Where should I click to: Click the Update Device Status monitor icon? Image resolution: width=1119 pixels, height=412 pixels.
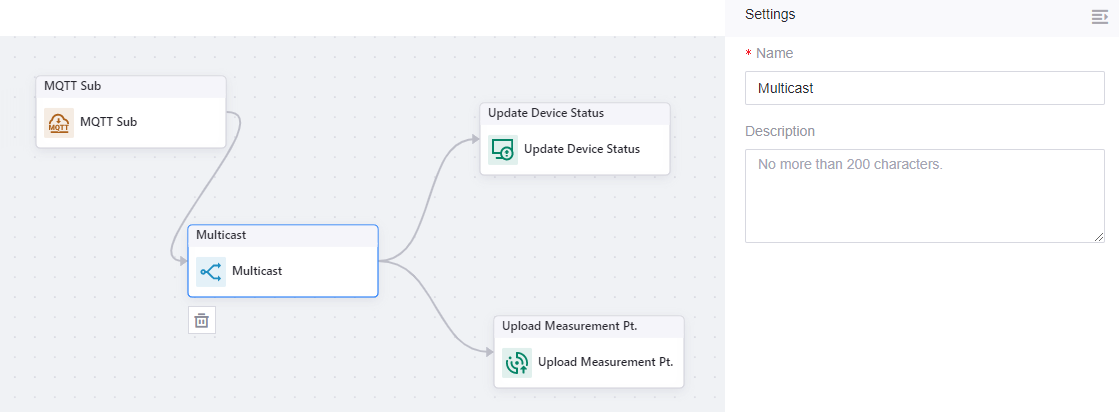(x=503, y=150)
